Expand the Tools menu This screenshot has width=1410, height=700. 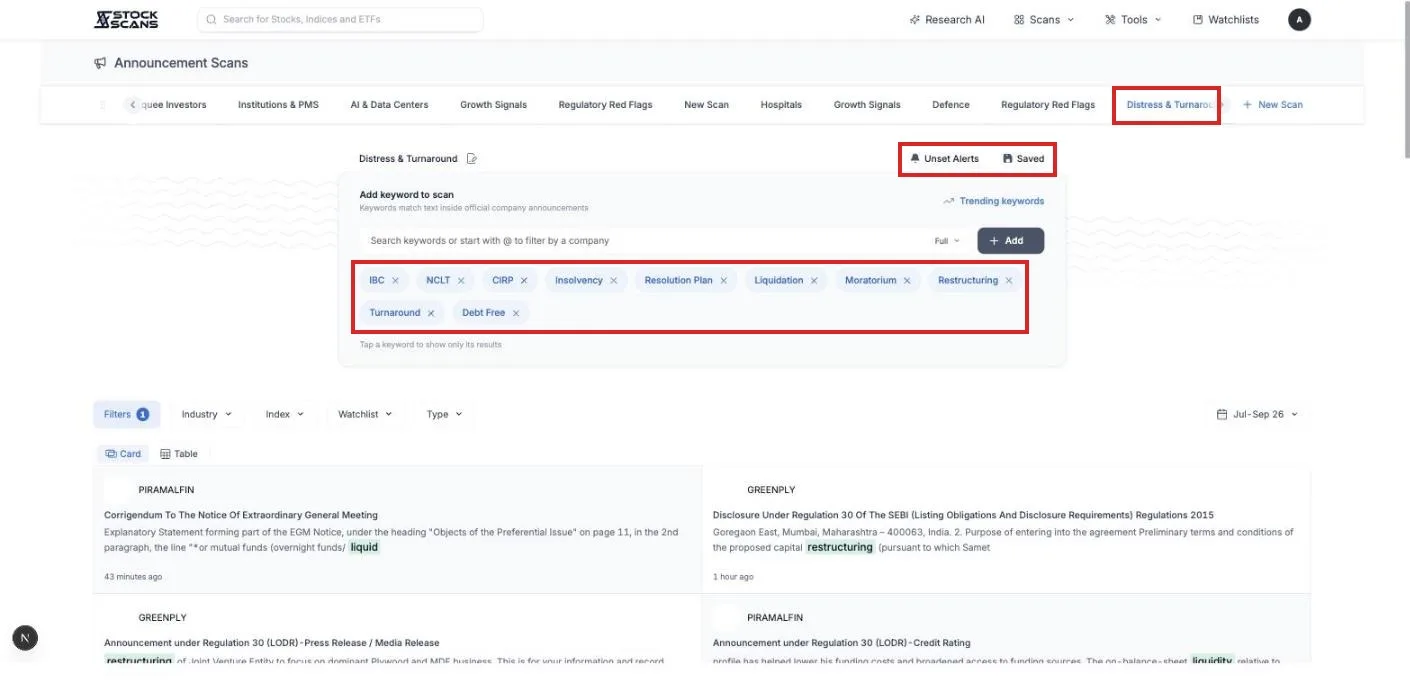pyautogui.click(x=1133, y=19)
